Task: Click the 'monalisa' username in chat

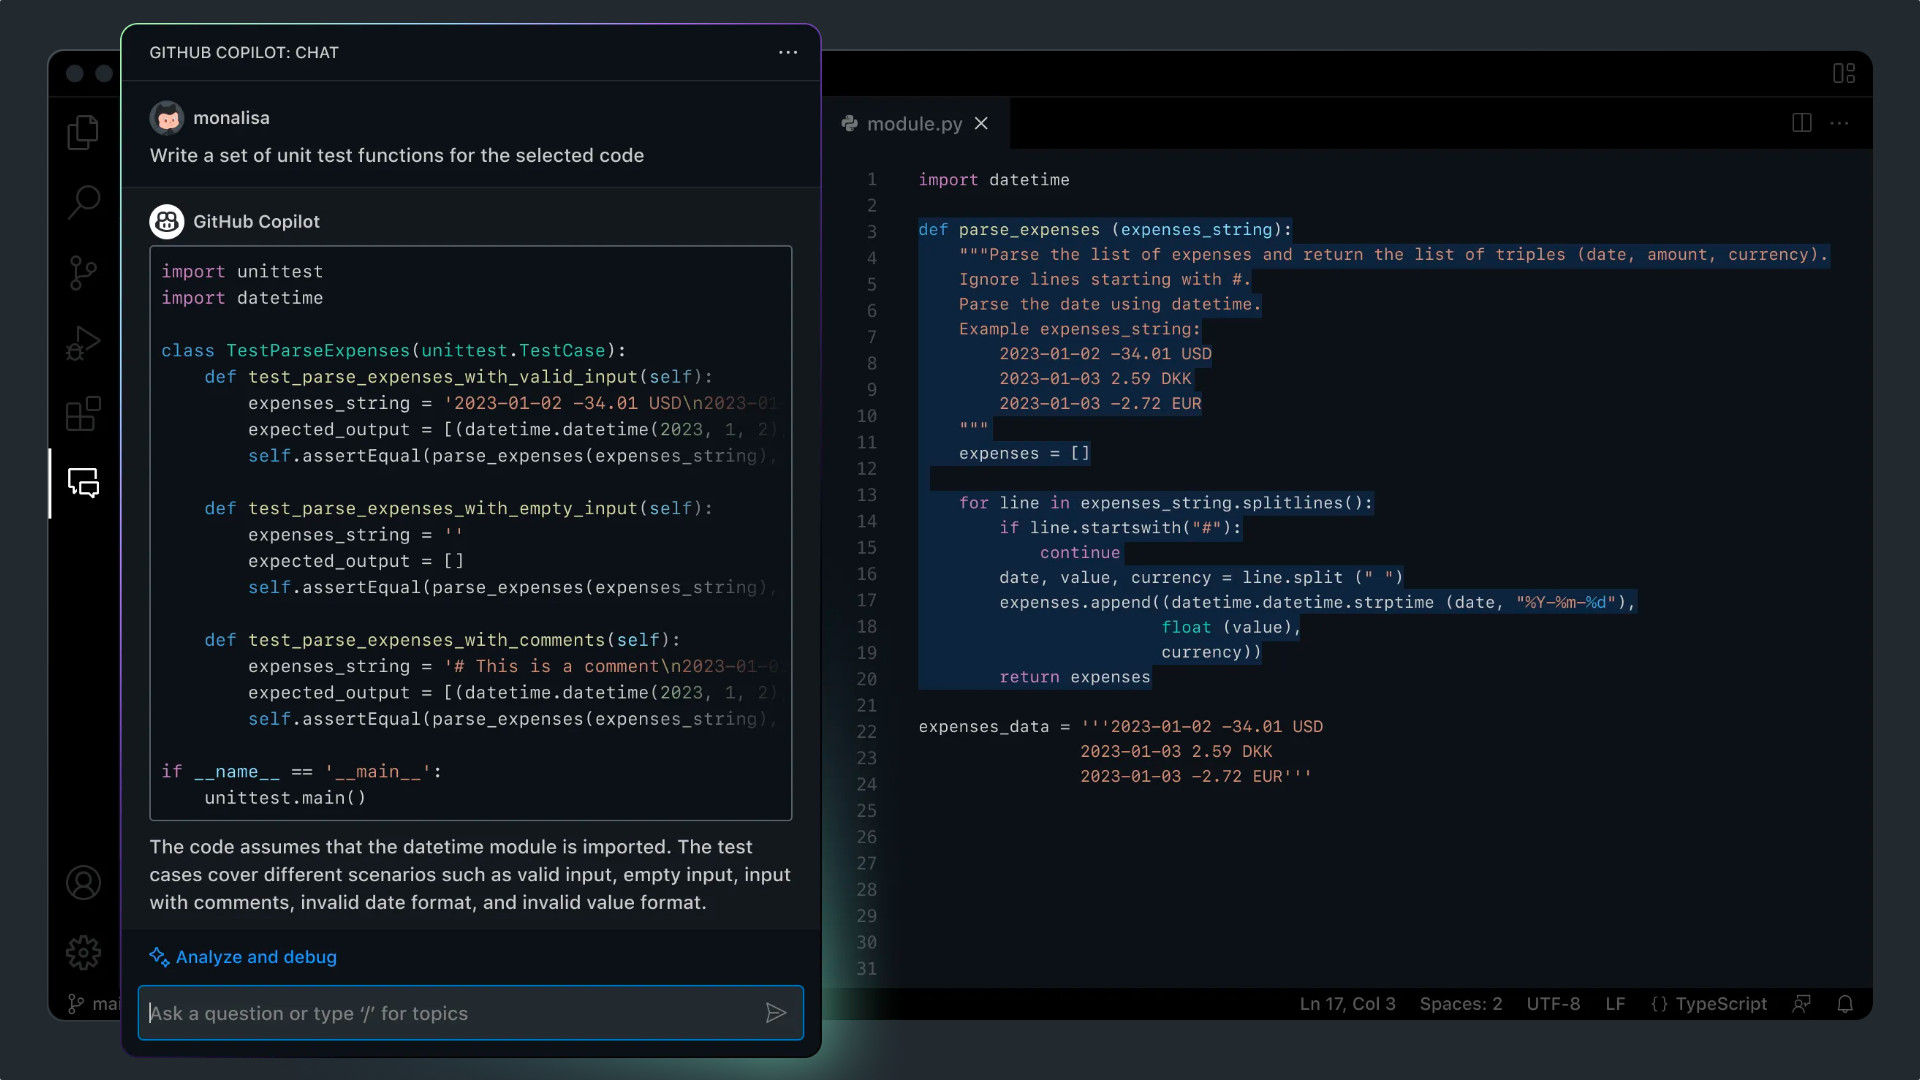Action: tap(231, 118)
